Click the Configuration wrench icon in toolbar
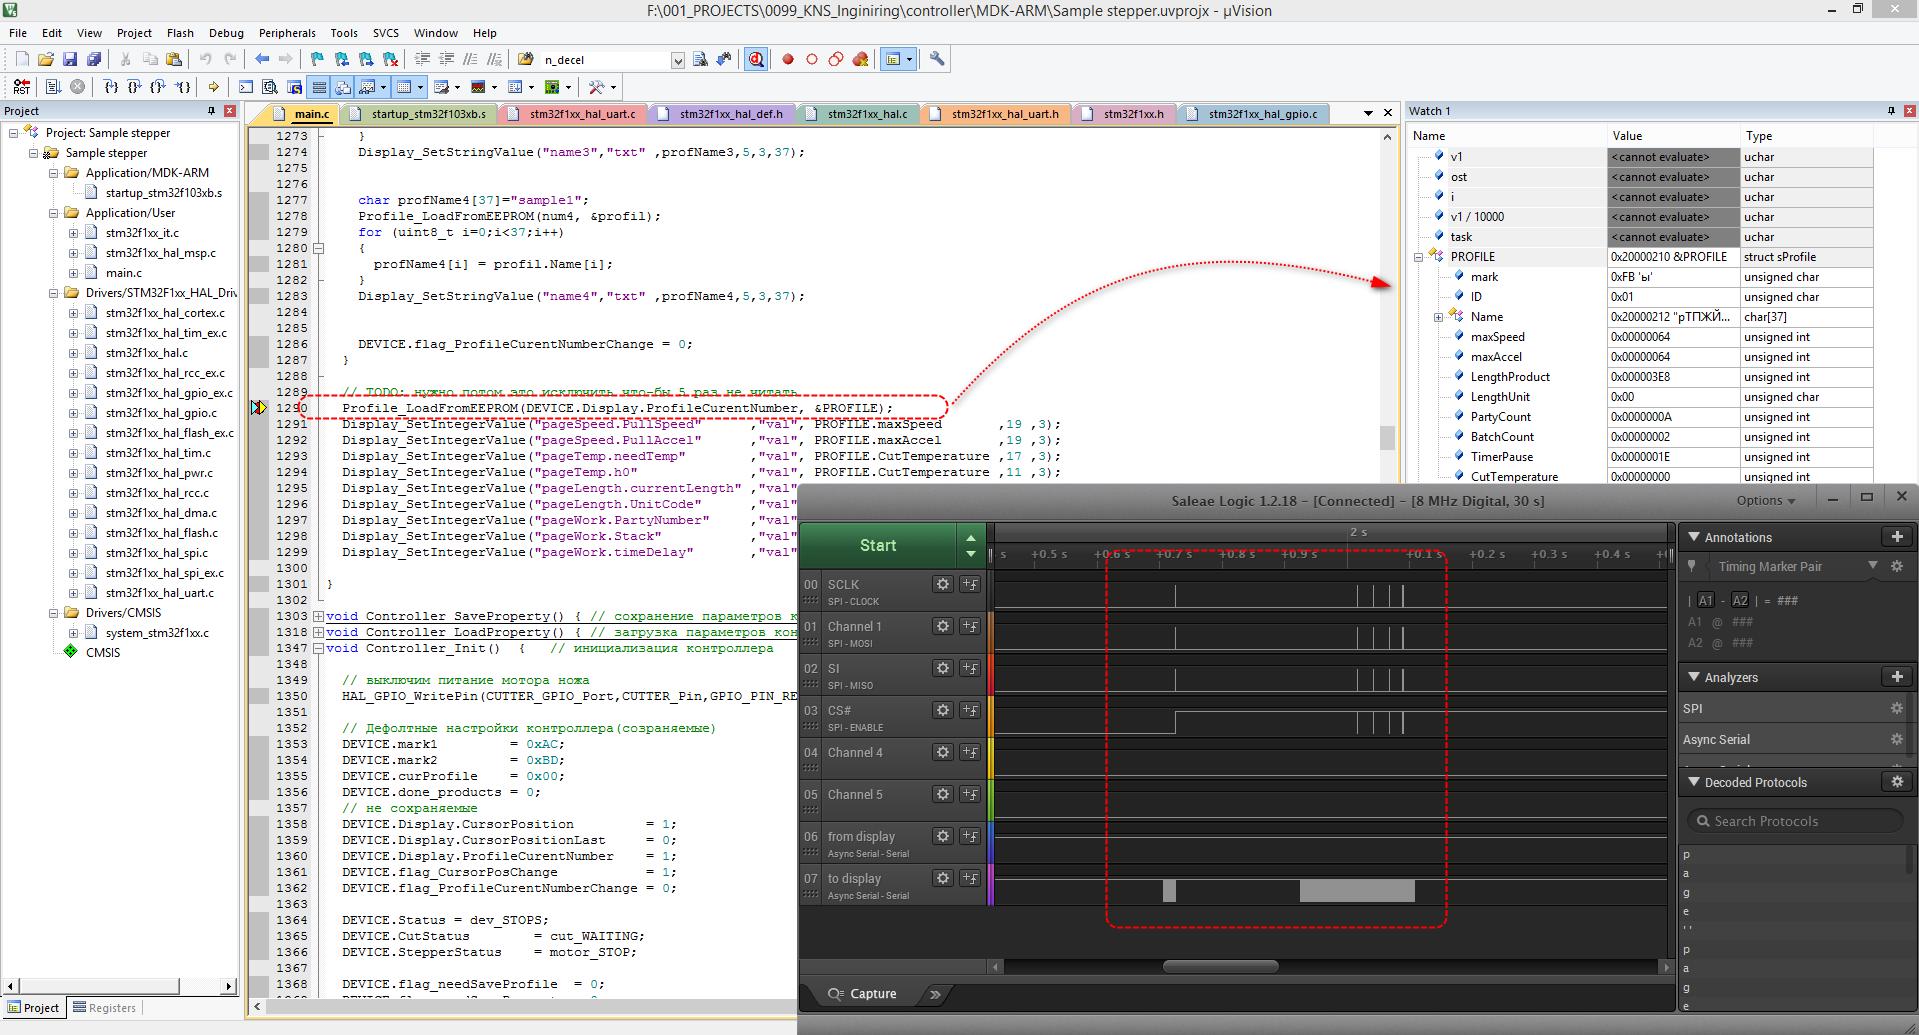Screen dimensions: 1919x1035 (x=937, y=59)
